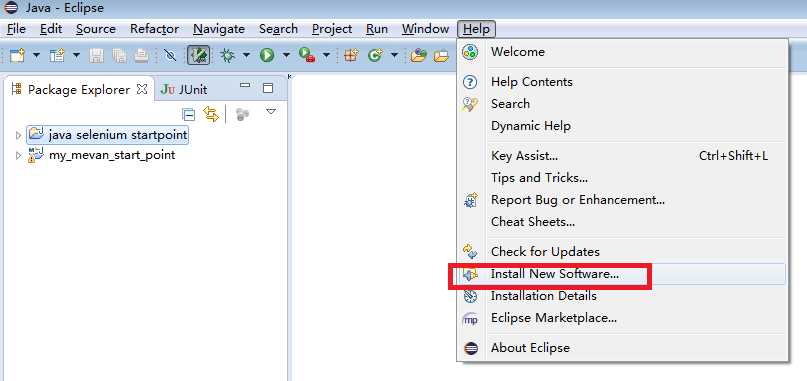Choose About Eclipse menu entry
Screen dimensions: 807x381
coord(622,348)
